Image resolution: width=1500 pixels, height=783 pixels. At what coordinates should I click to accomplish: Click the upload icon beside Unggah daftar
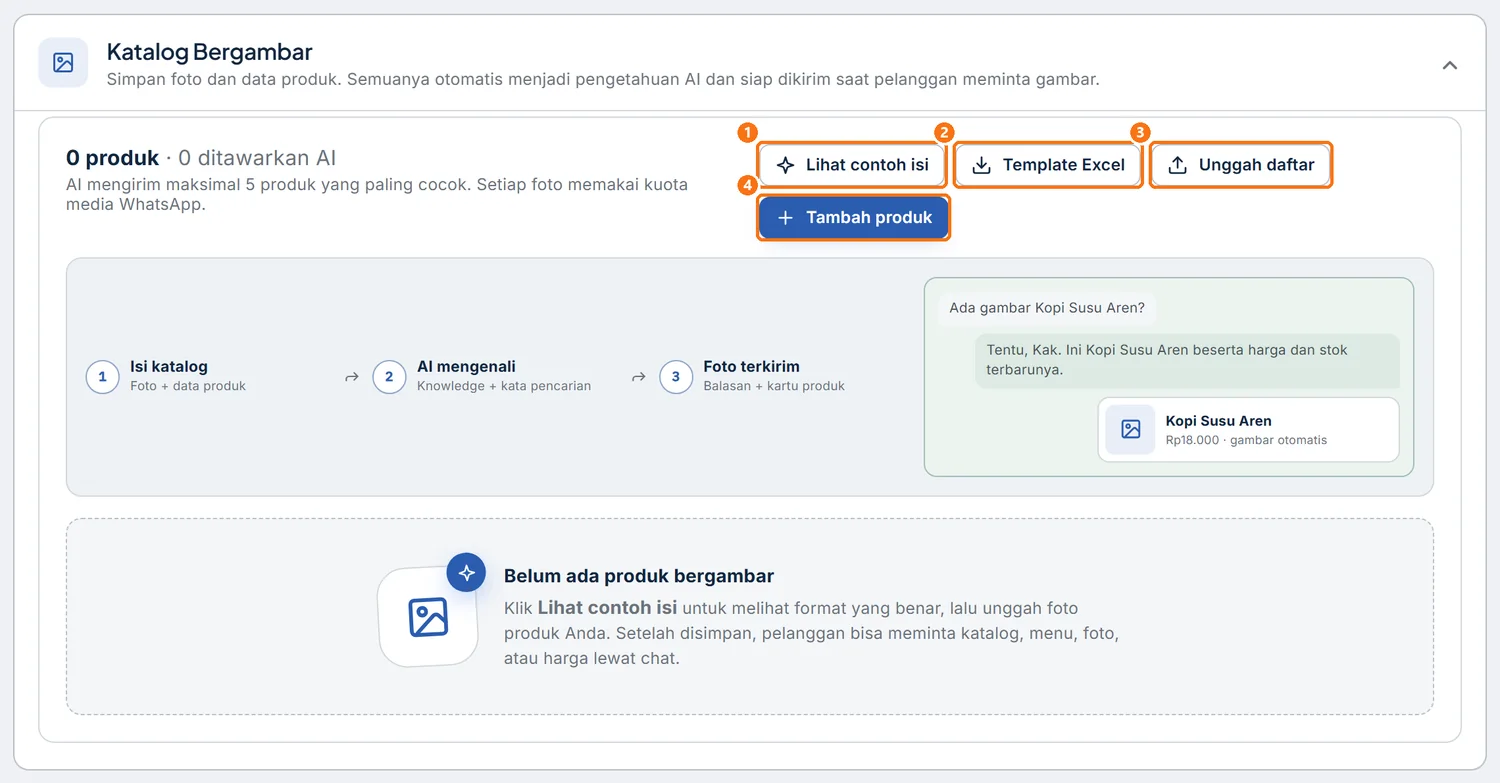click(x=1178, y=165)
